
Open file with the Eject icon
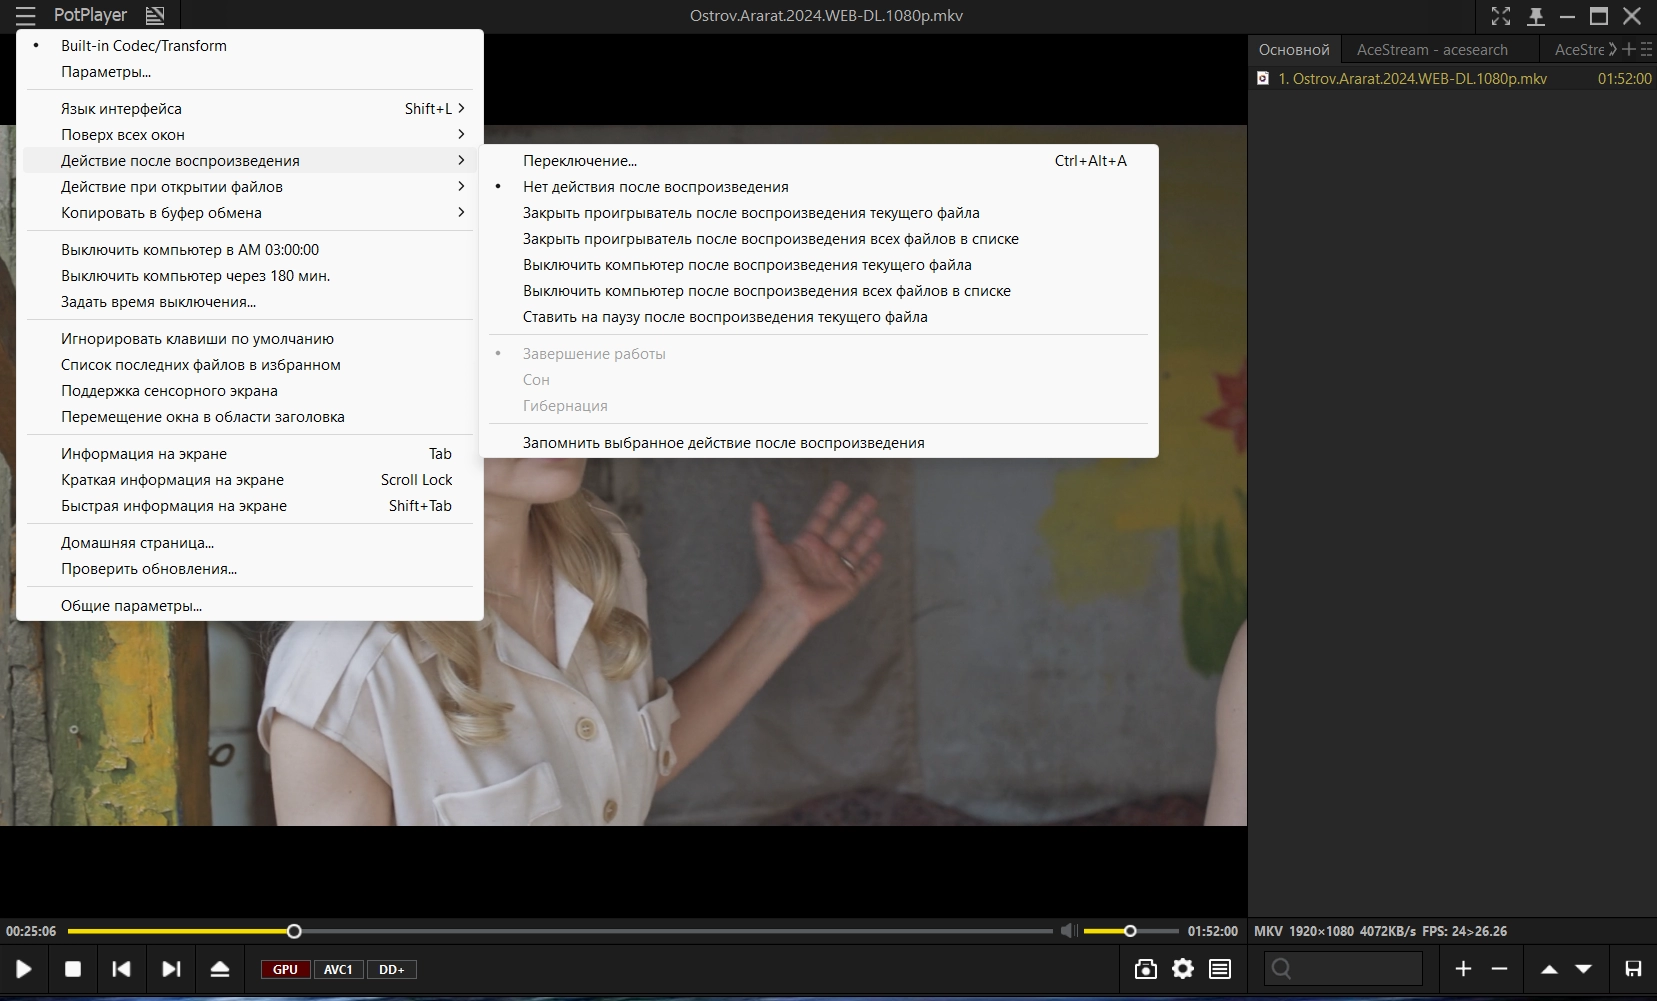[x=220, y=969]
